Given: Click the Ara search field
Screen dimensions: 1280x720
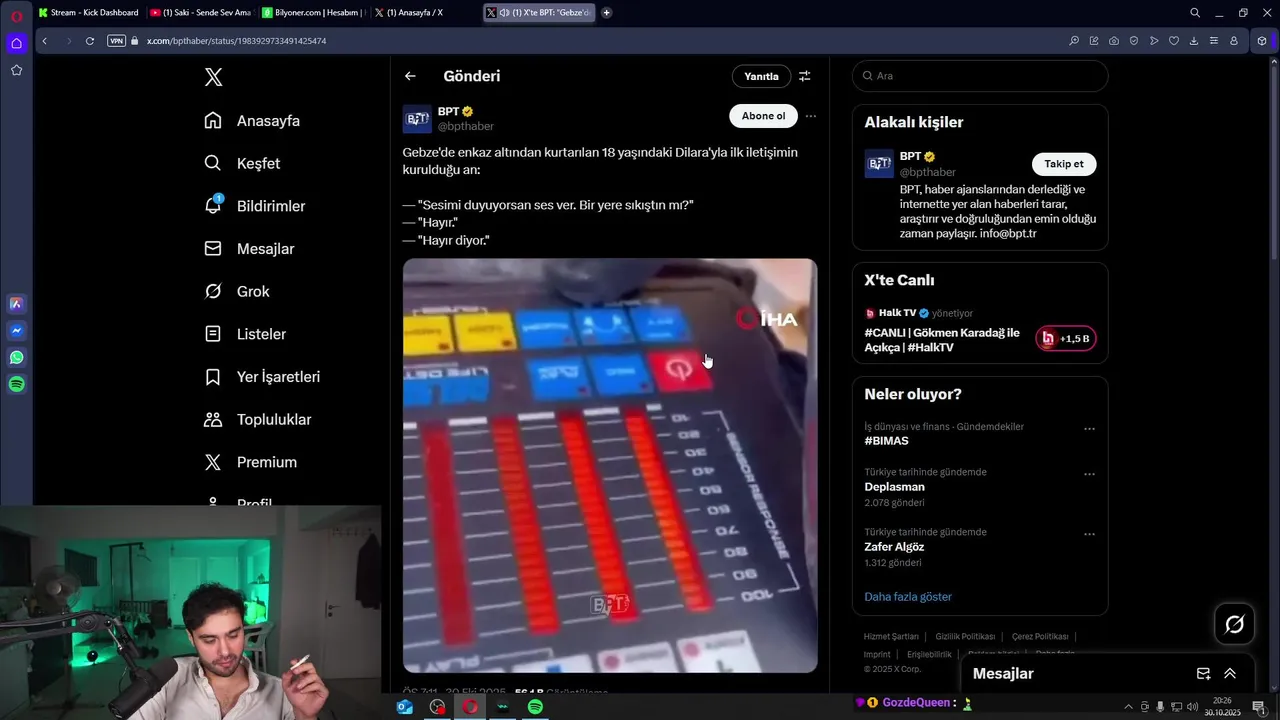Looking at the screenshot, I should [980, 76].
